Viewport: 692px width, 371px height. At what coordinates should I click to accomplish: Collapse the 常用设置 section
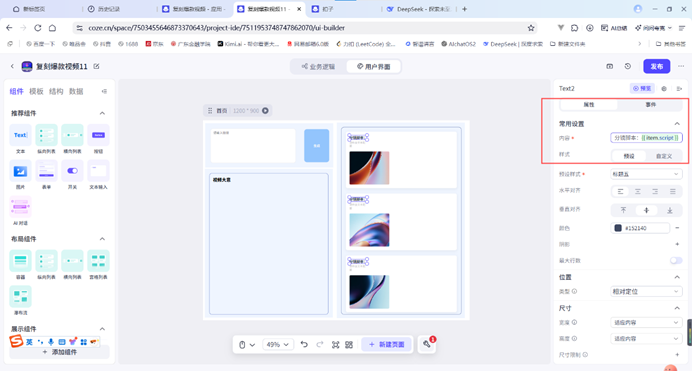click(677, 124)
